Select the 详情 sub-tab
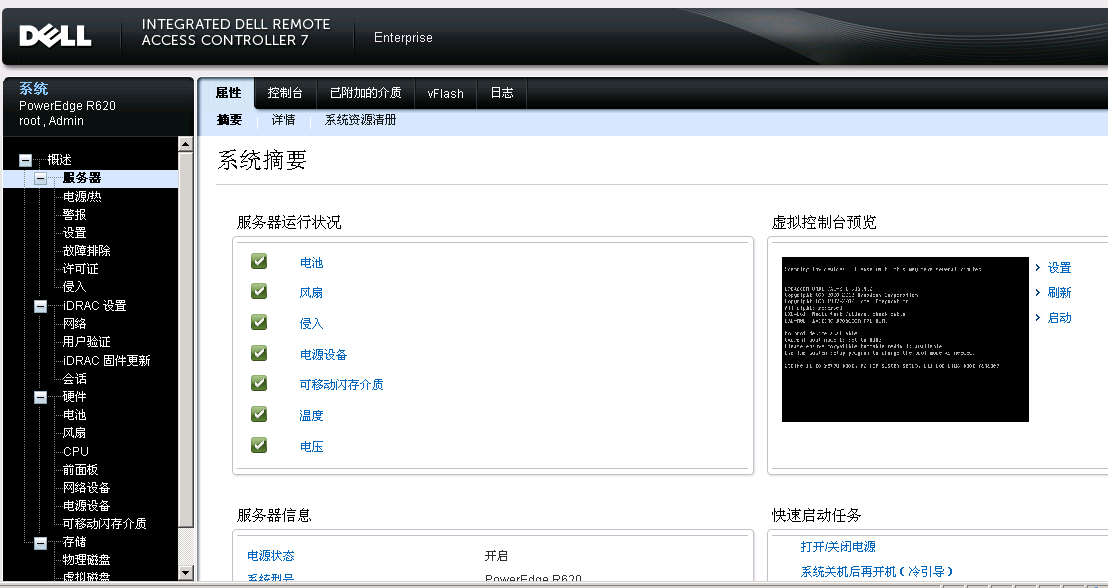Screen dimensions: 1108x588 pos(283,120)
